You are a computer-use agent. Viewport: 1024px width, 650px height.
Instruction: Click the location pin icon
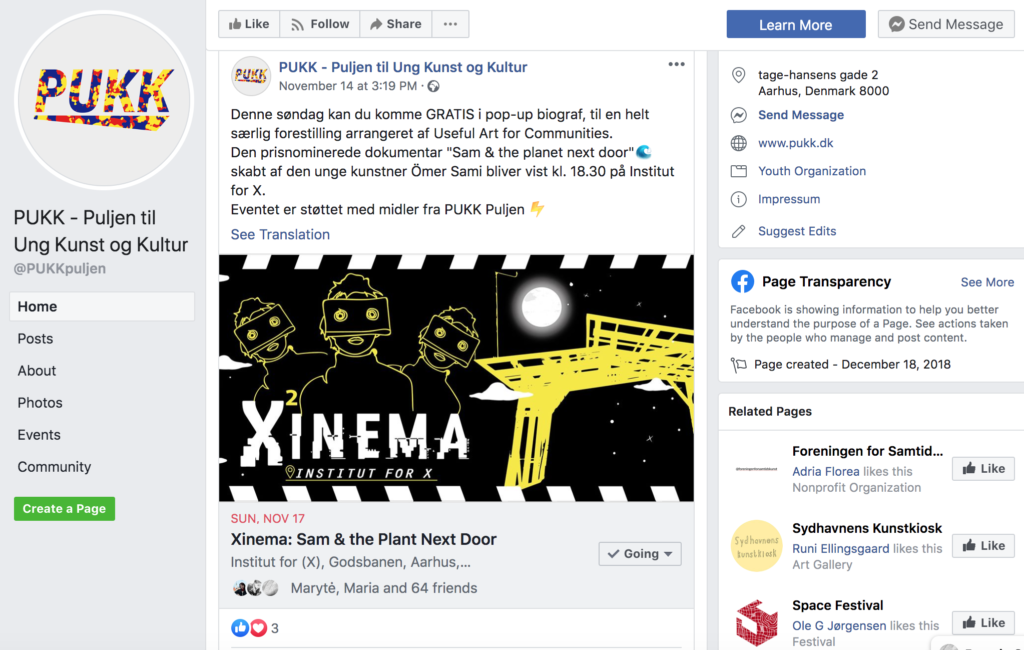739,75
